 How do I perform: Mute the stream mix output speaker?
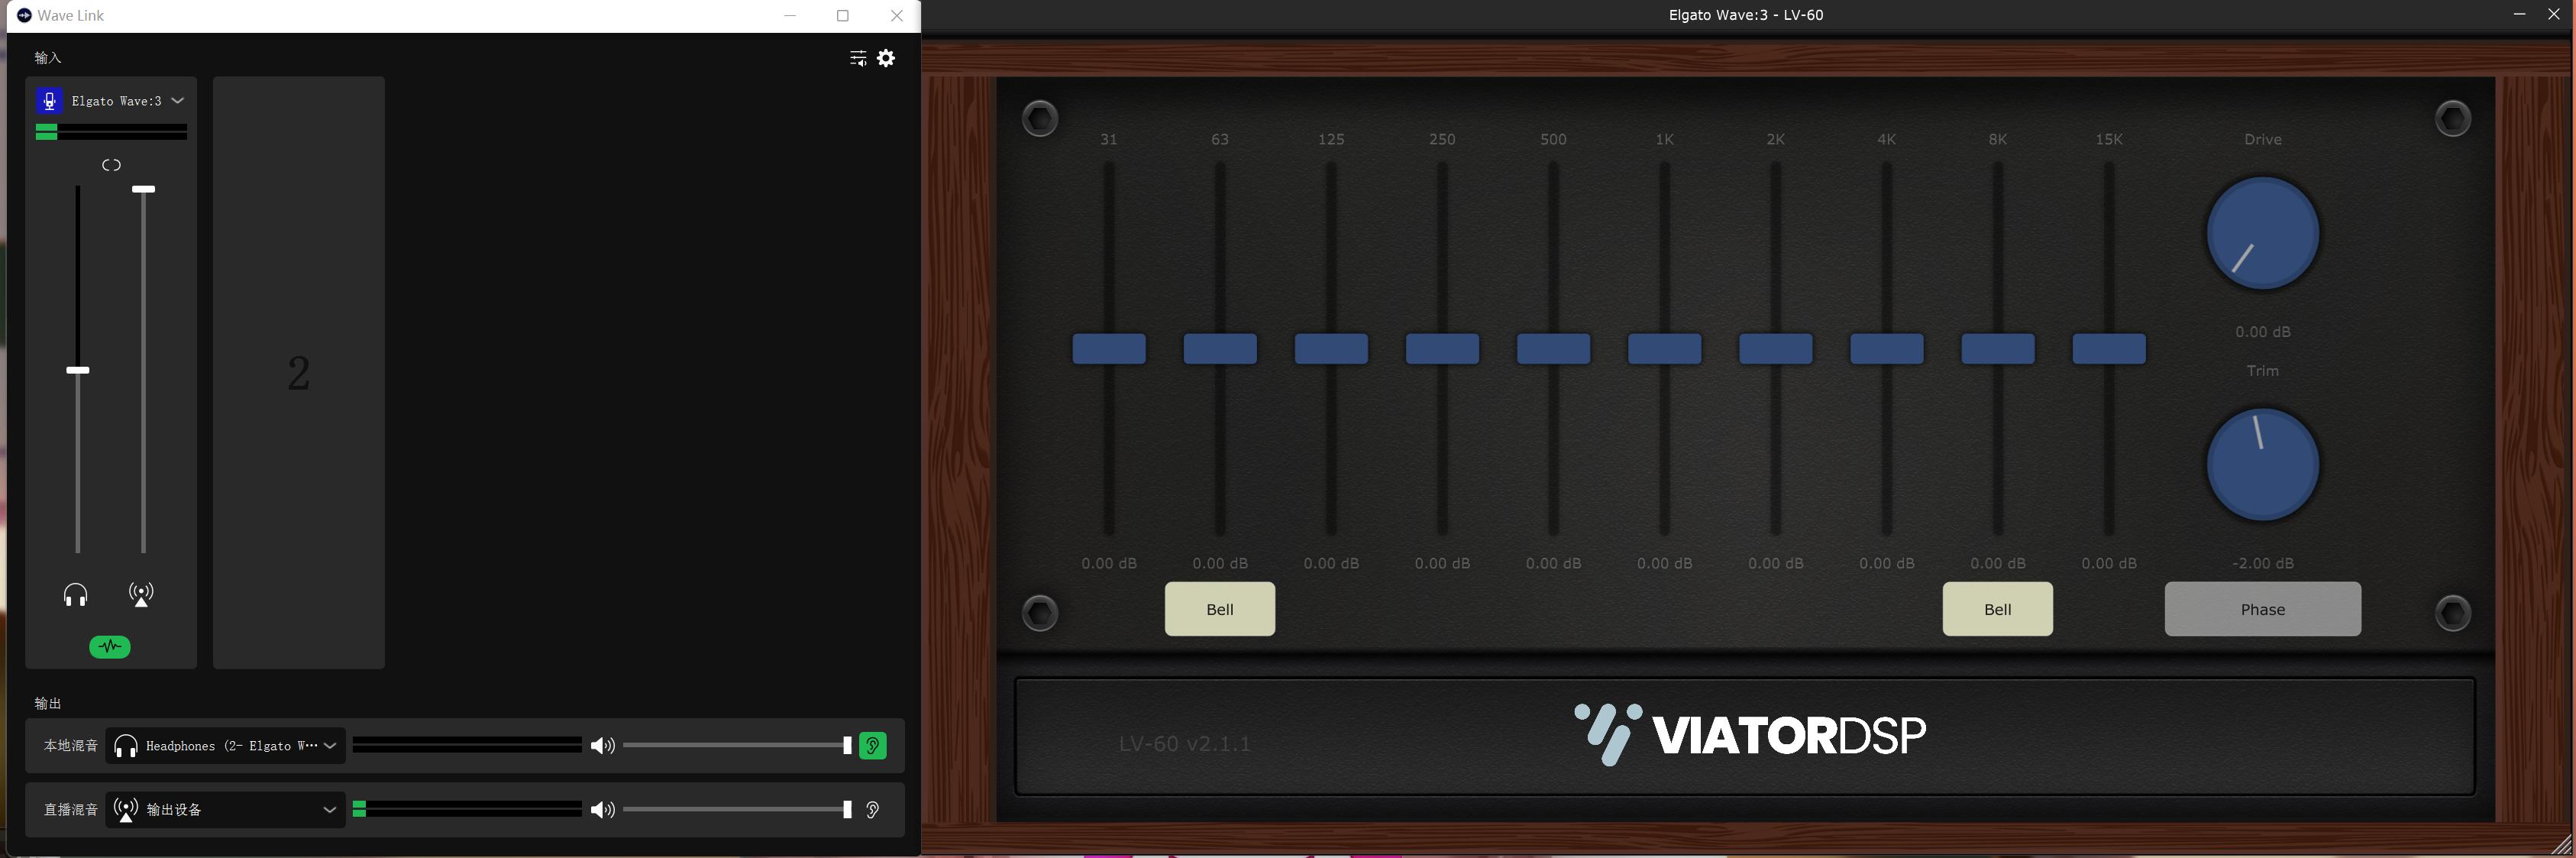[x=602, y=810]
